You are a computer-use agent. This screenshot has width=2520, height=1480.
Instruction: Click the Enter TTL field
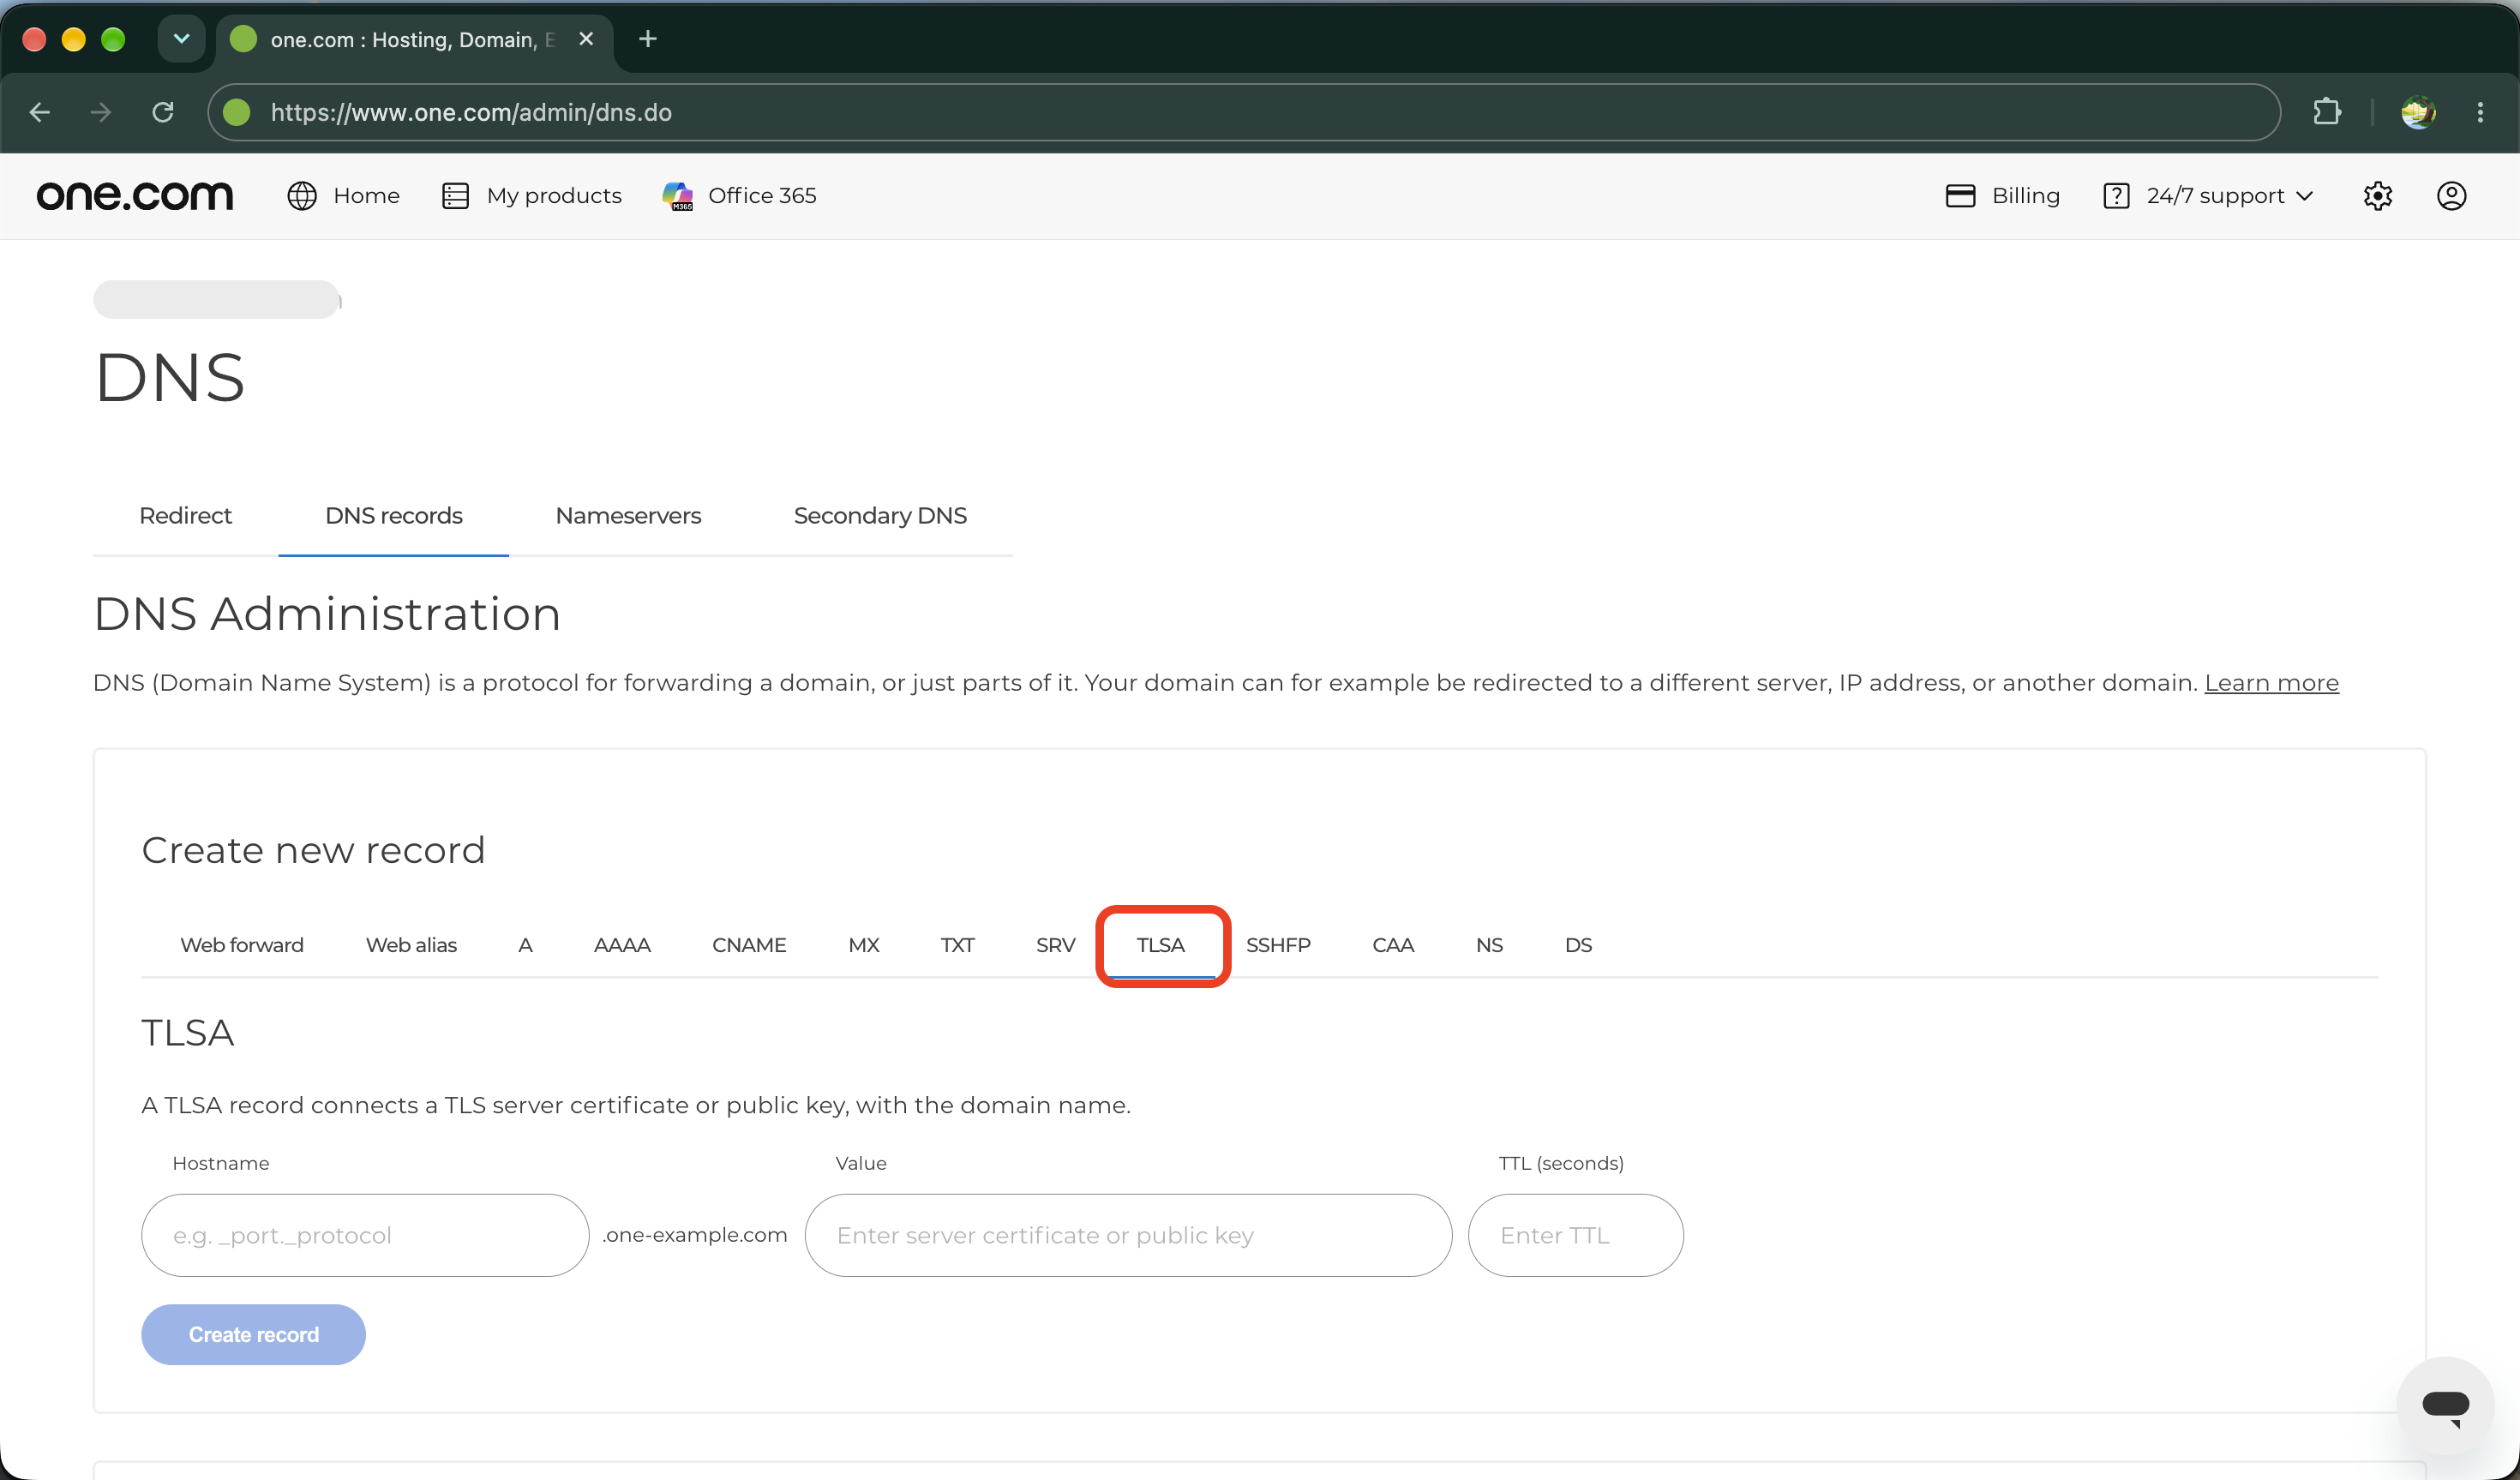coord(1575,1235)
